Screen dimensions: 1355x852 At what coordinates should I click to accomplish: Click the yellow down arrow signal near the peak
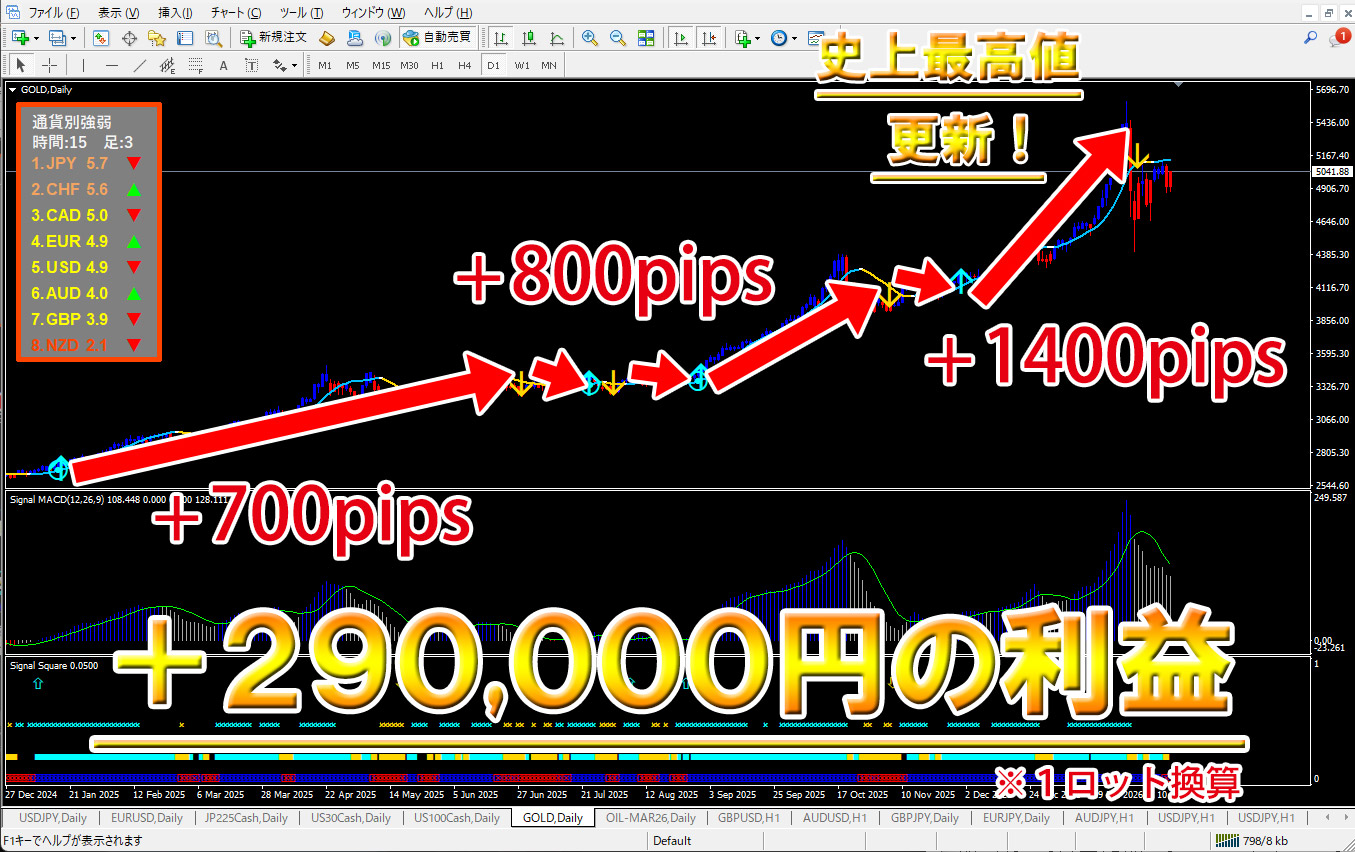pos(1137,157)
